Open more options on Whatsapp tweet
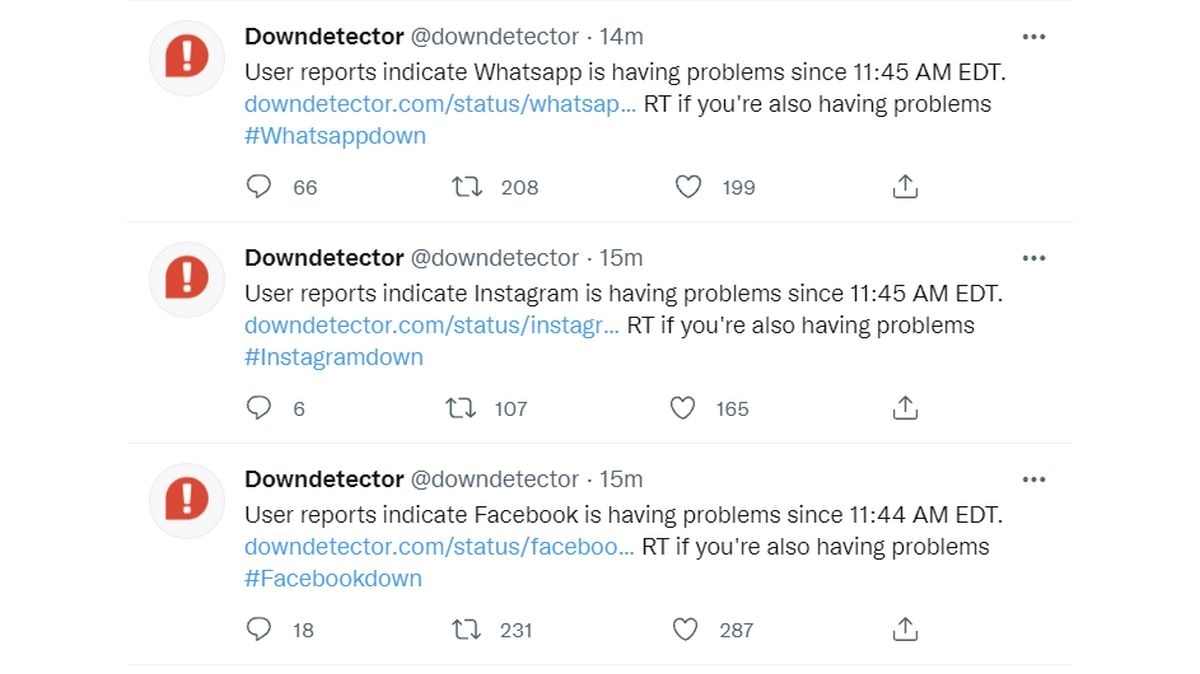Image resolution: width=1200 pixels, height=674 pixels. (1033, 37)
